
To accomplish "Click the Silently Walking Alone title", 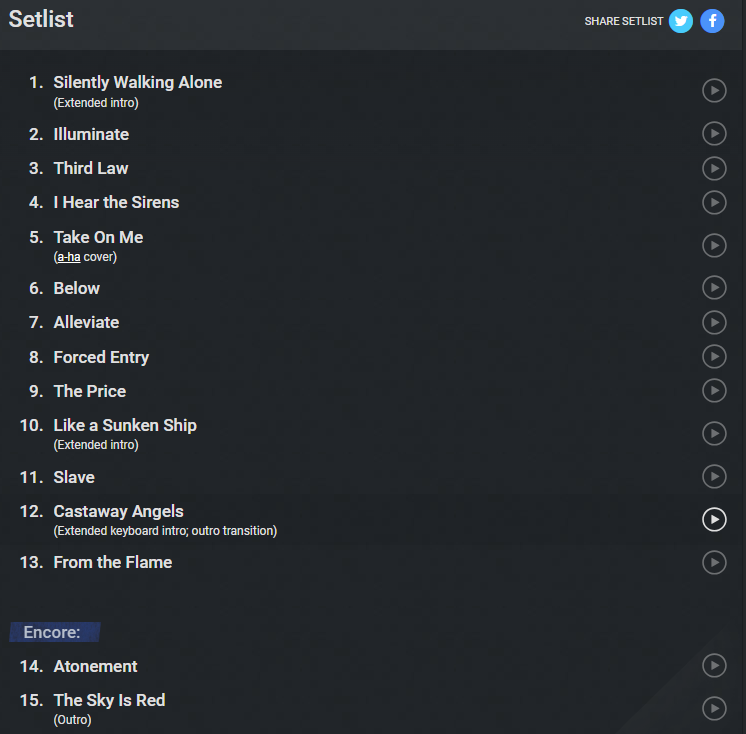I will [x=137, y=82].
